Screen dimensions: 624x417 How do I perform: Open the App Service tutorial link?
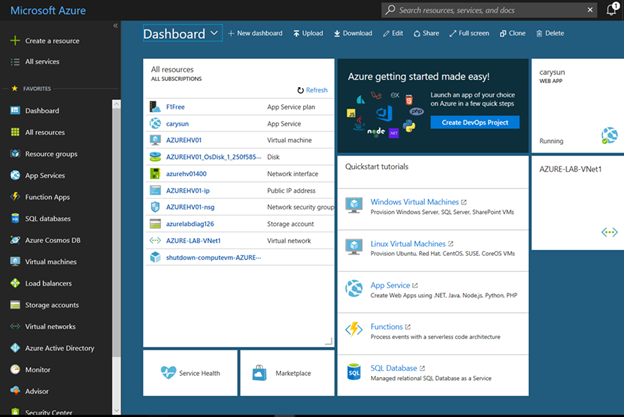click(390, 285)
